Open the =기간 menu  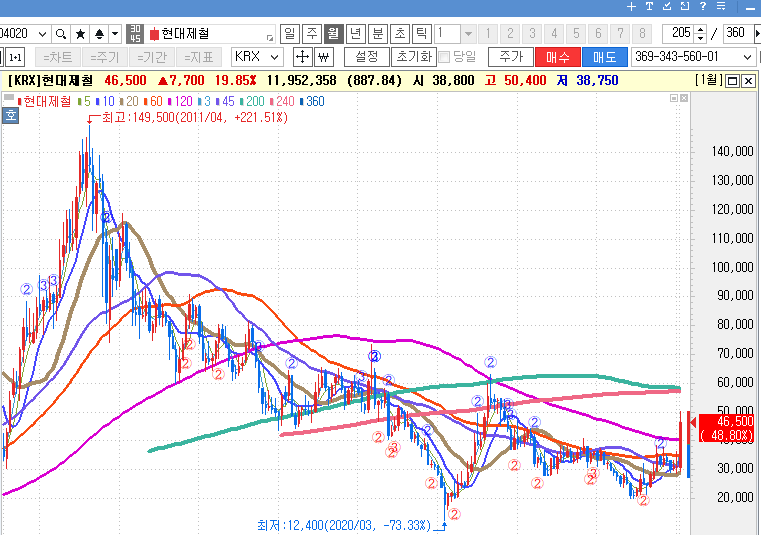tap(152, 57)
